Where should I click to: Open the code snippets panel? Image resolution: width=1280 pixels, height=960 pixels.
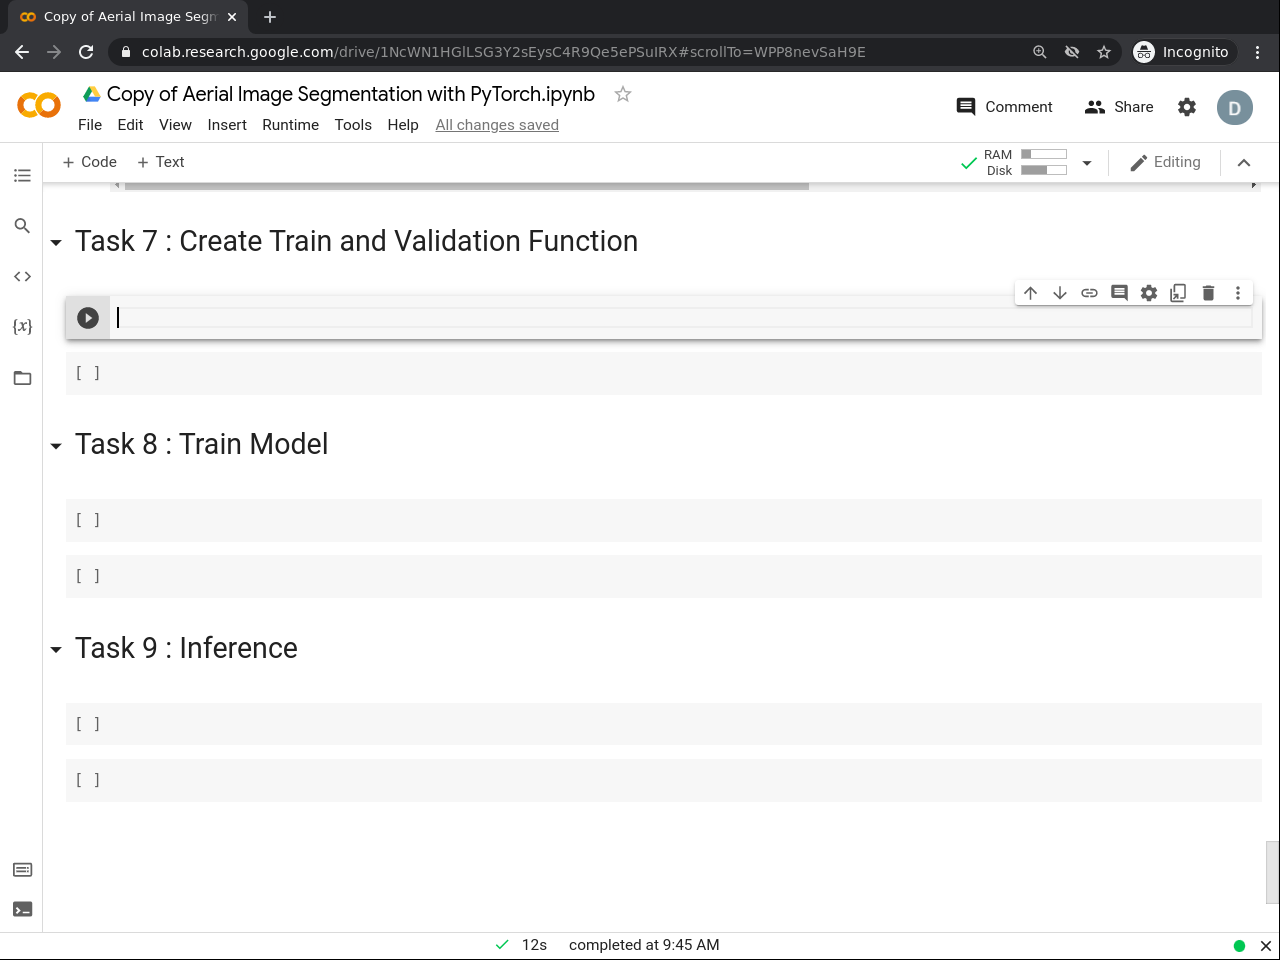[22, 276]
